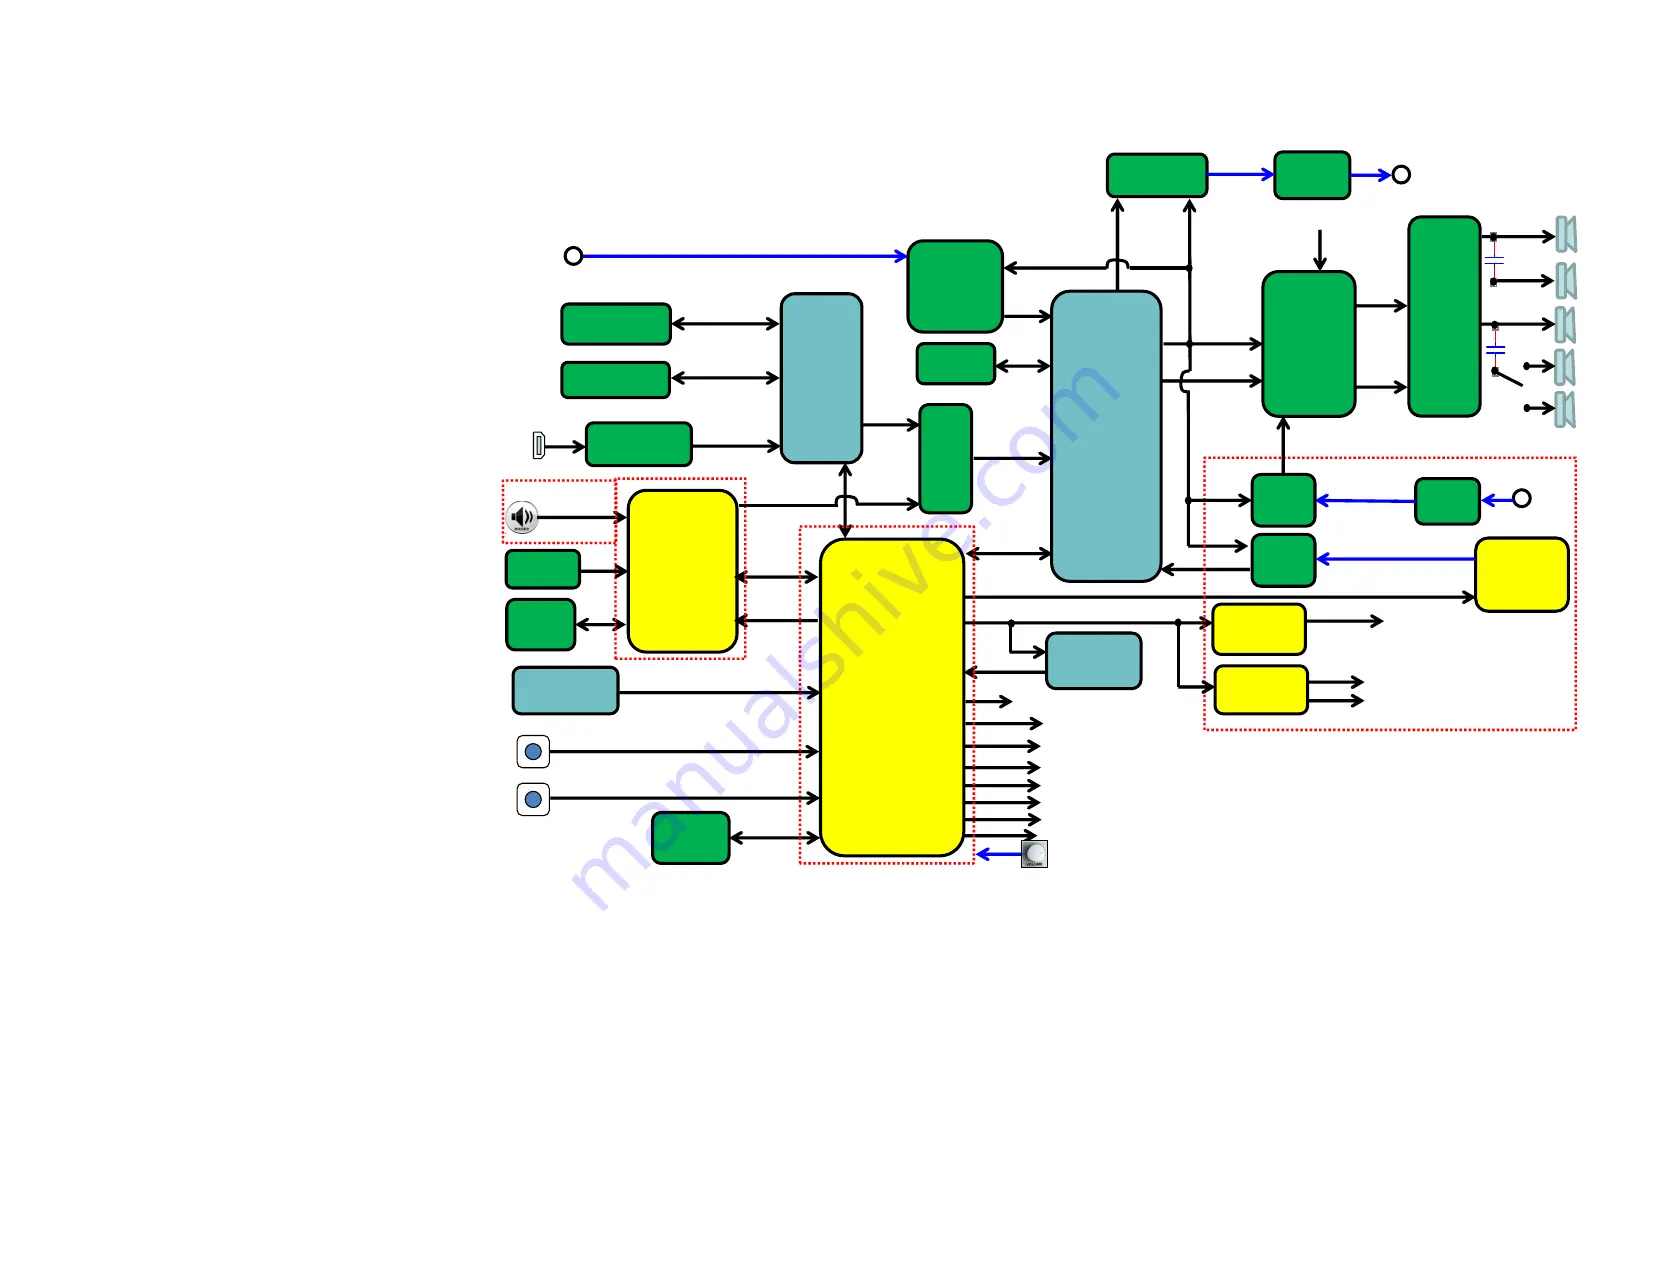The width and height of the screenshot is (1680, 1263).
Task: Select green block below the blue push-buttons
Action: coord(691,838)
